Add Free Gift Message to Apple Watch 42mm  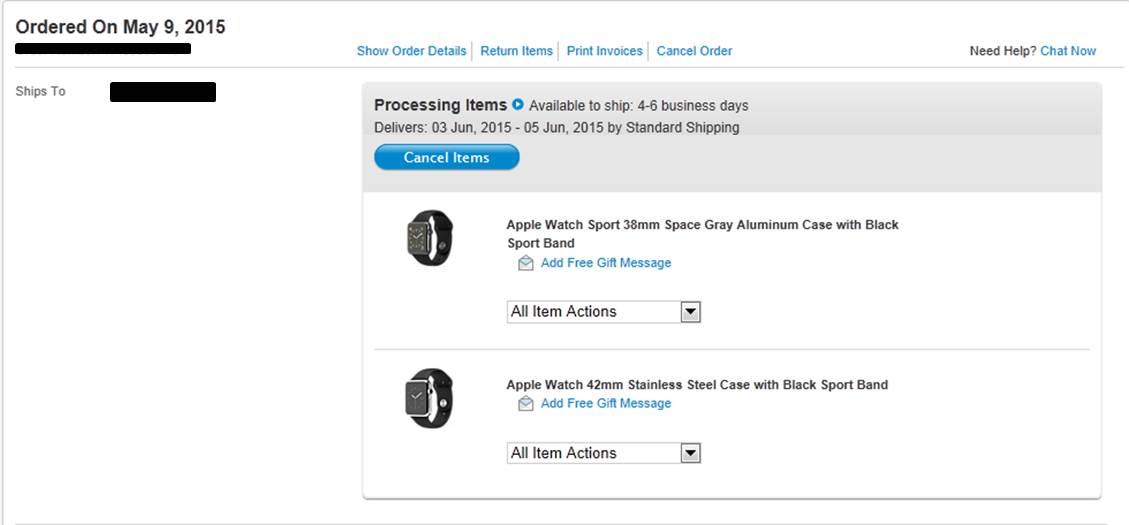coord(606,404)
